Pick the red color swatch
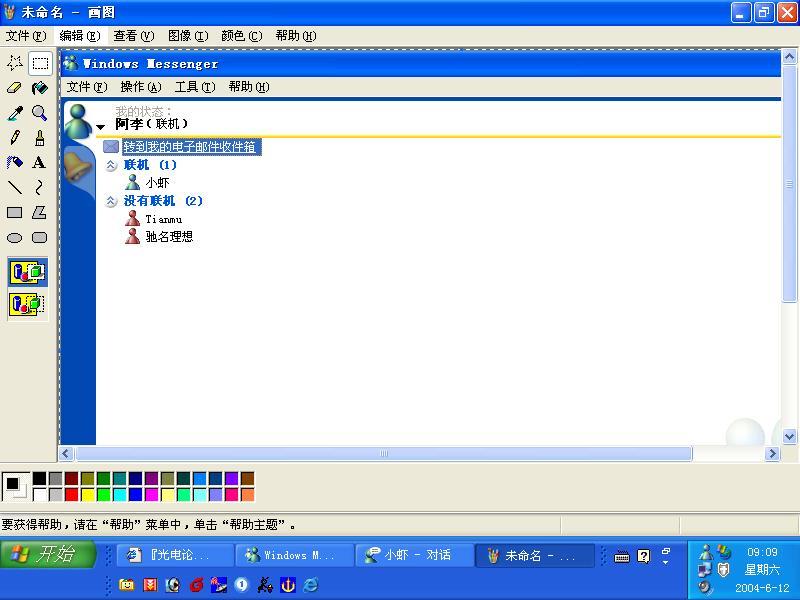Screen dimensions: 800x600 click(x=71, y=494)
